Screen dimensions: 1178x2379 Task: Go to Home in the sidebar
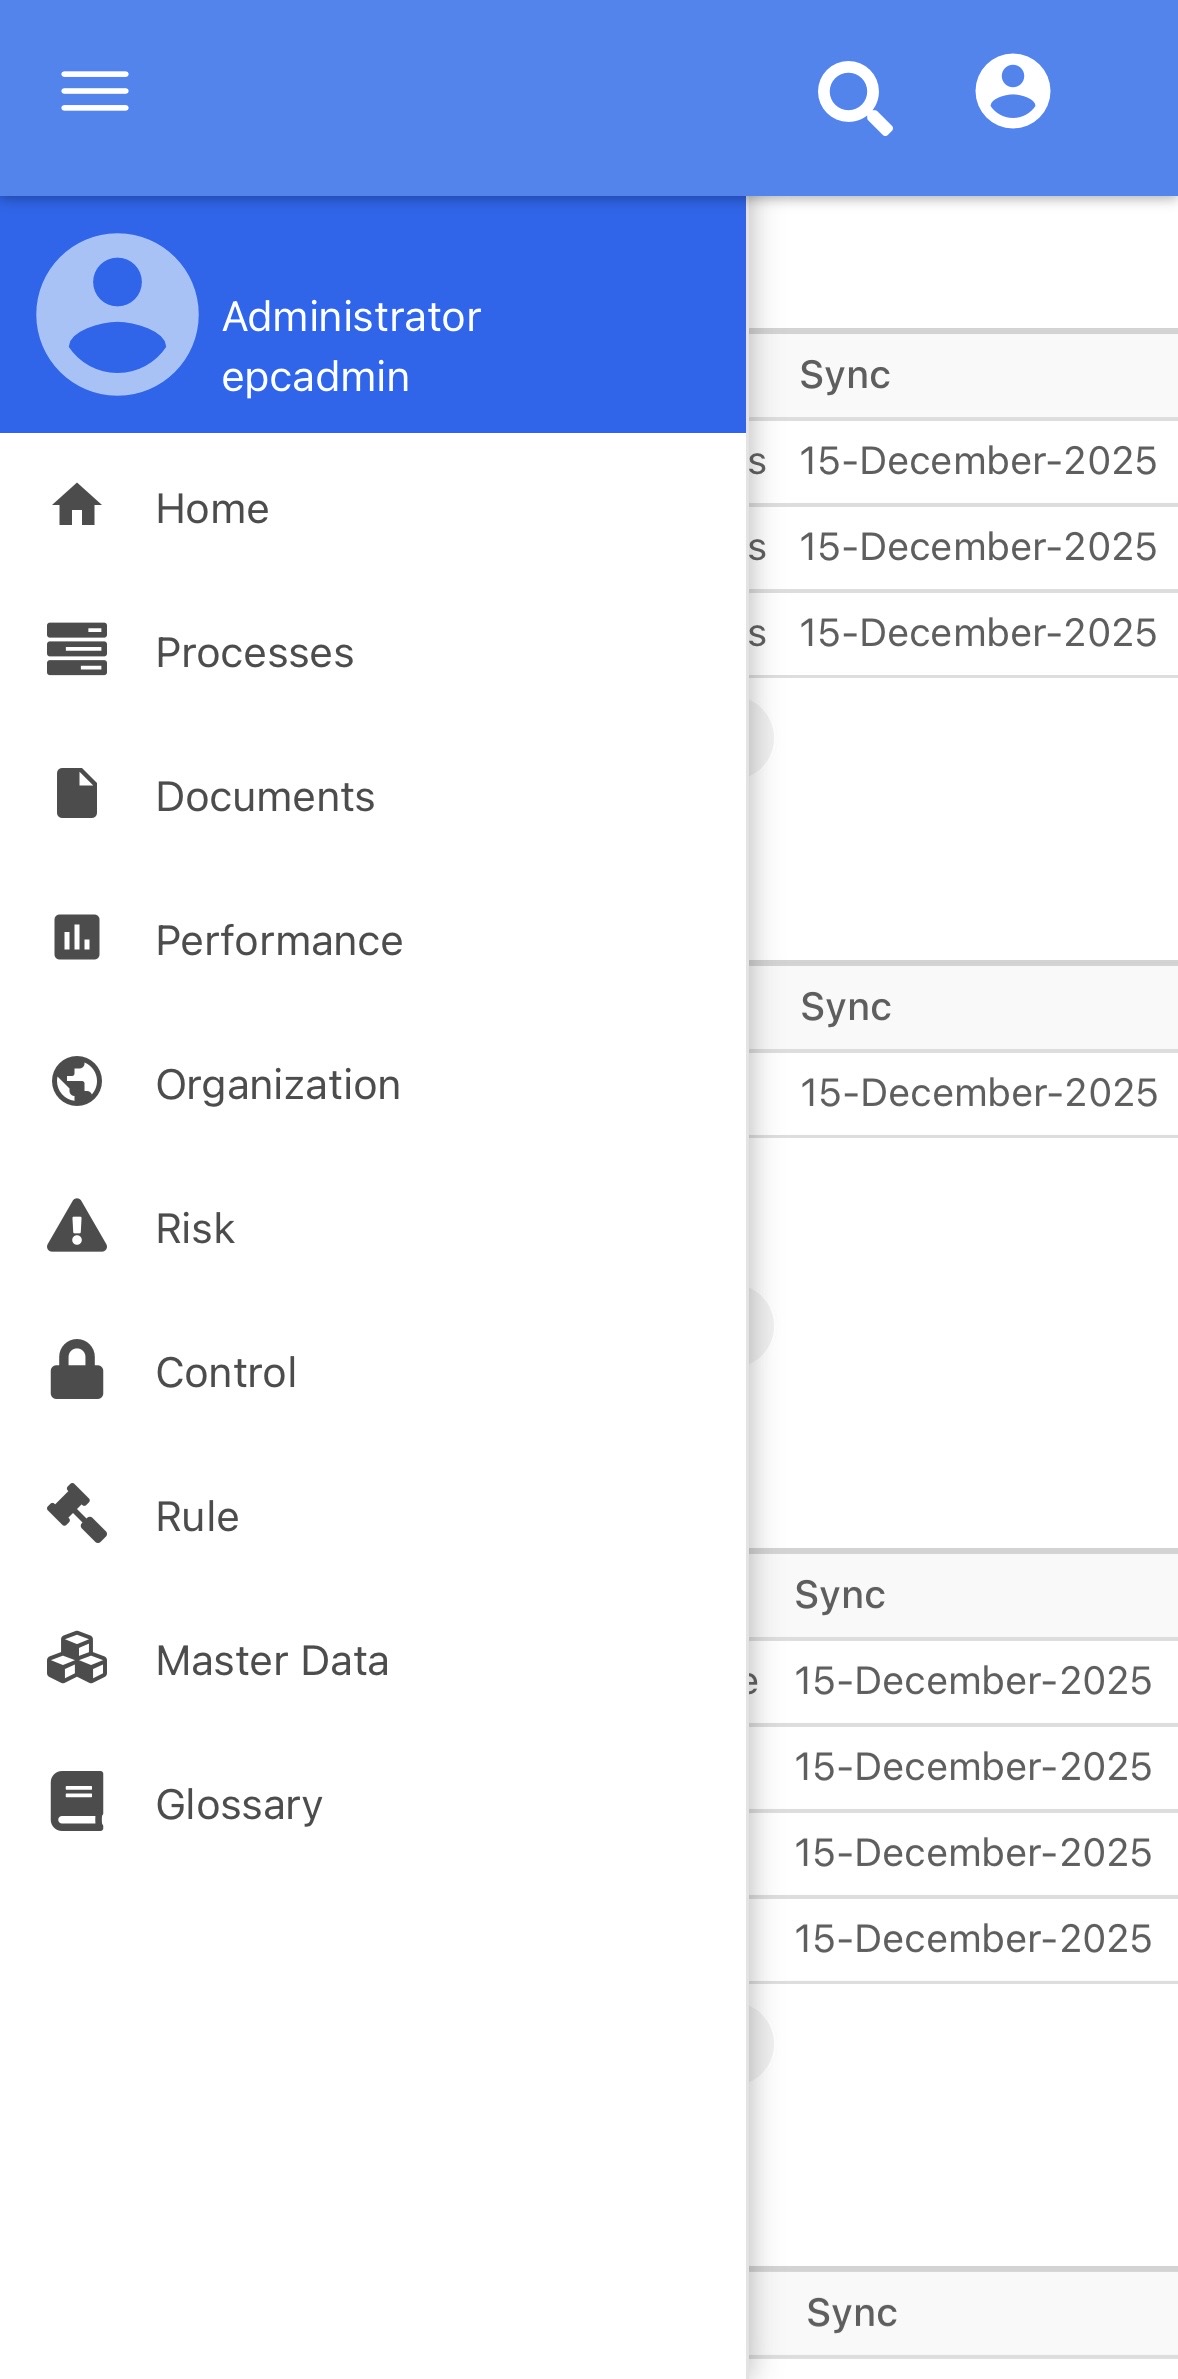[x=212, y=509]
